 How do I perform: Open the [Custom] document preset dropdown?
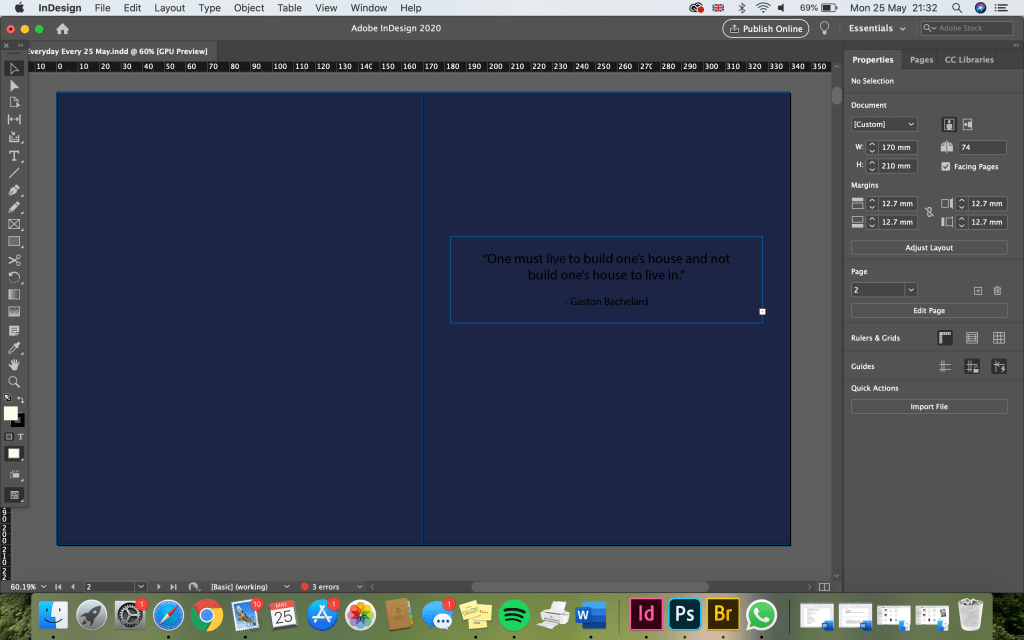click(x=884, y=124)
